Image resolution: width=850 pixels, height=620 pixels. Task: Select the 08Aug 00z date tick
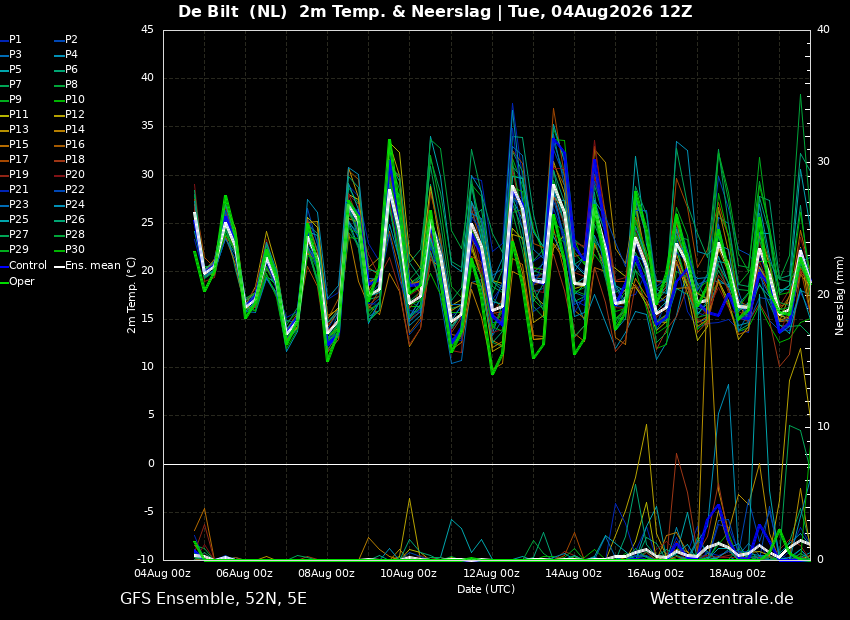click(x=326, y=573)
